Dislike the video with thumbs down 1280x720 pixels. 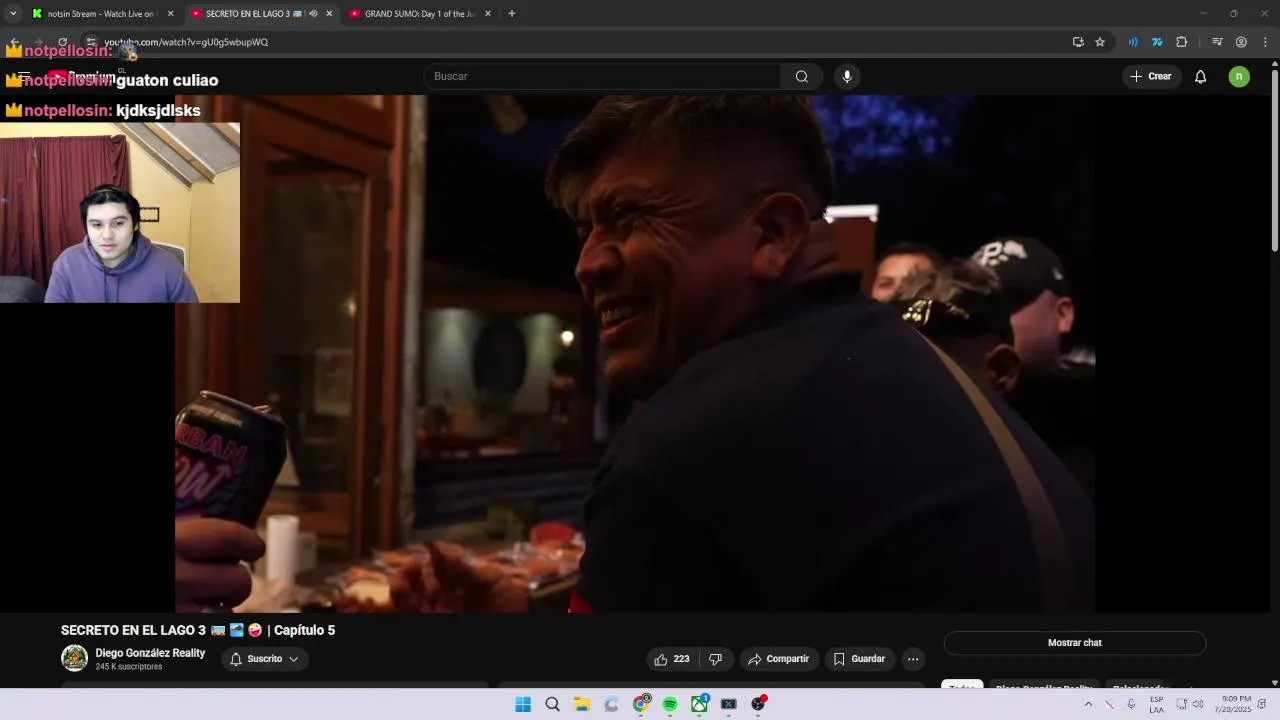point(716,659)
